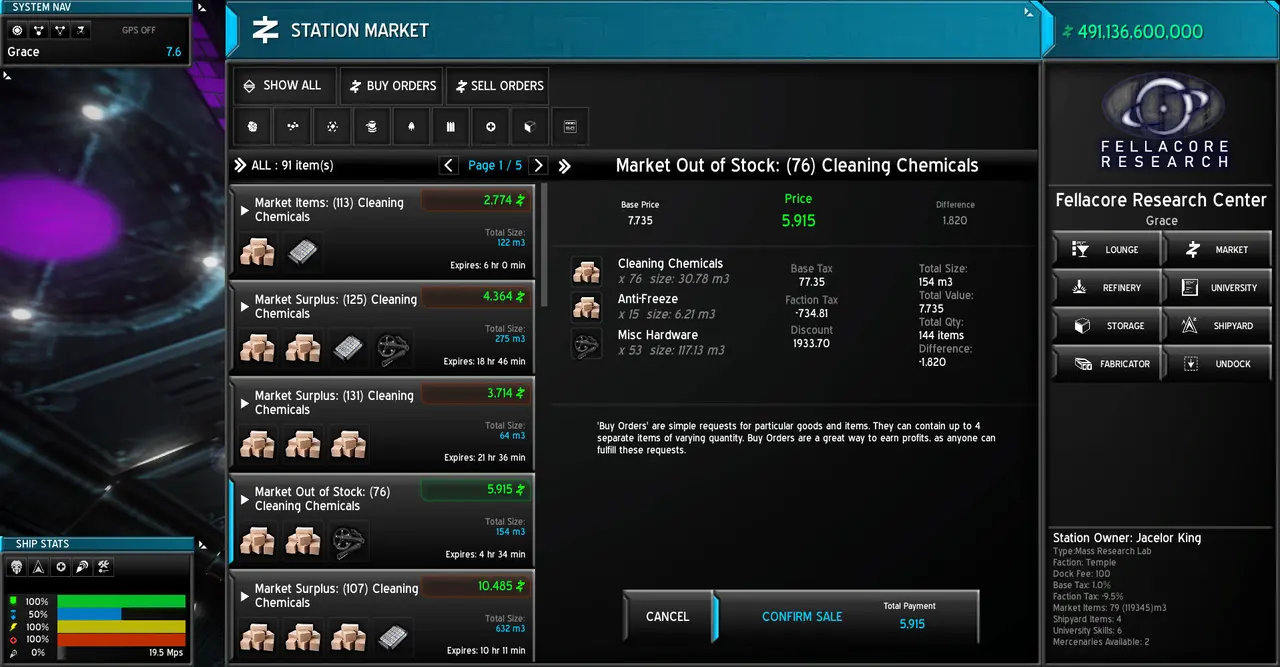The height and width of the screenshot is (667, 1280).
Task: Confirm the sale for 5,915
Action: point(847,617)
